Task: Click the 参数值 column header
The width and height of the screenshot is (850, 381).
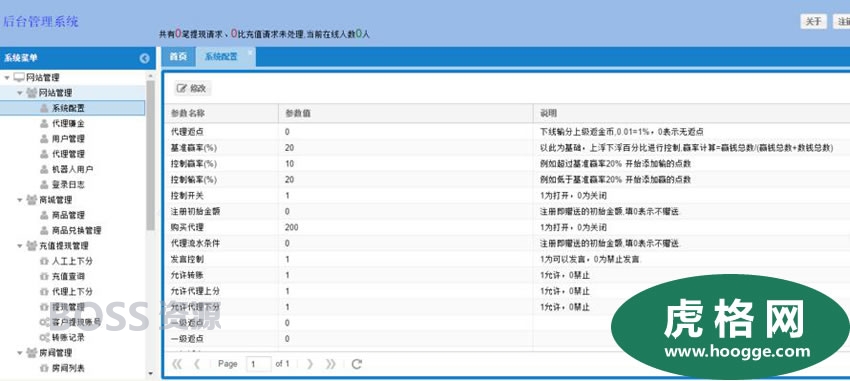Action: tap(406, 113)
